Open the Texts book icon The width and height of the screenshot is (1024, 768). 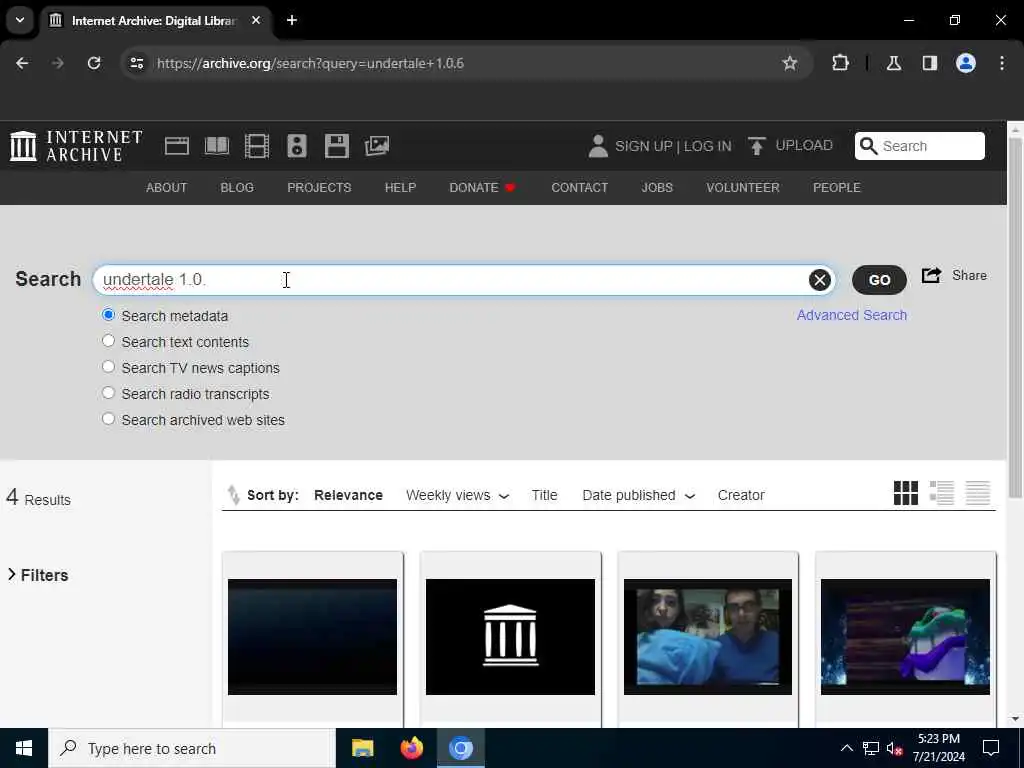[217, 146]
